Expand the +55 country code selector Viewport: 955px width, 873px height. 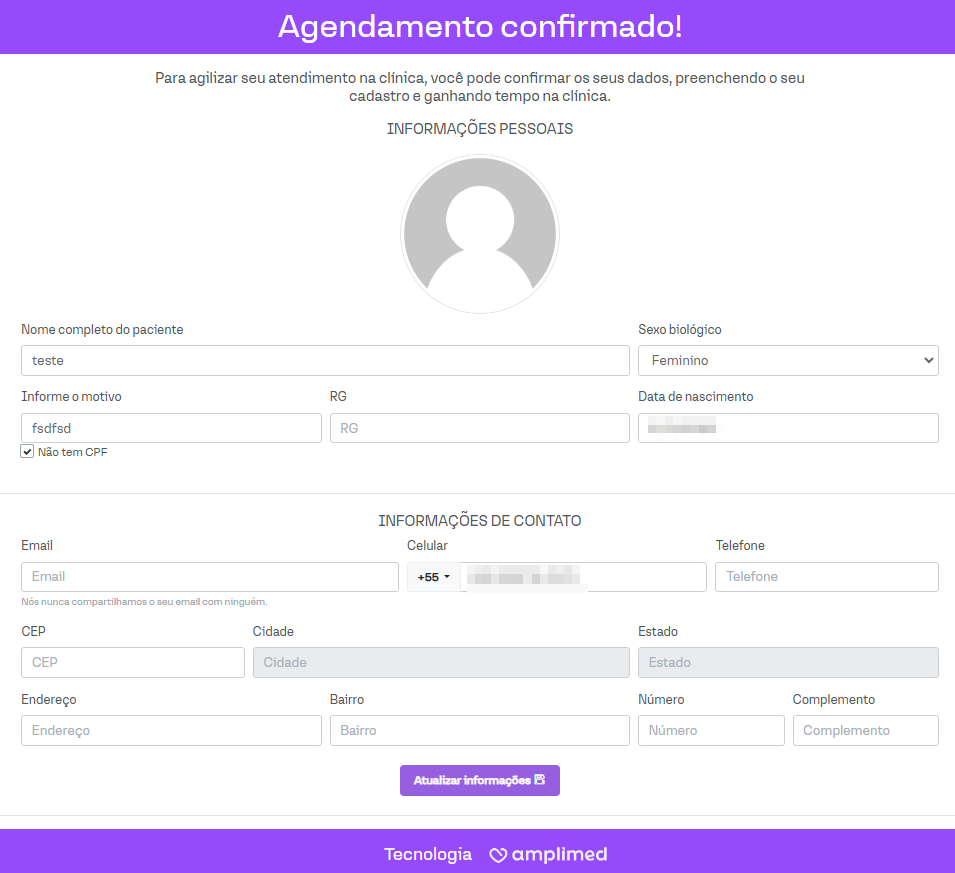click(x=433, y=577)
